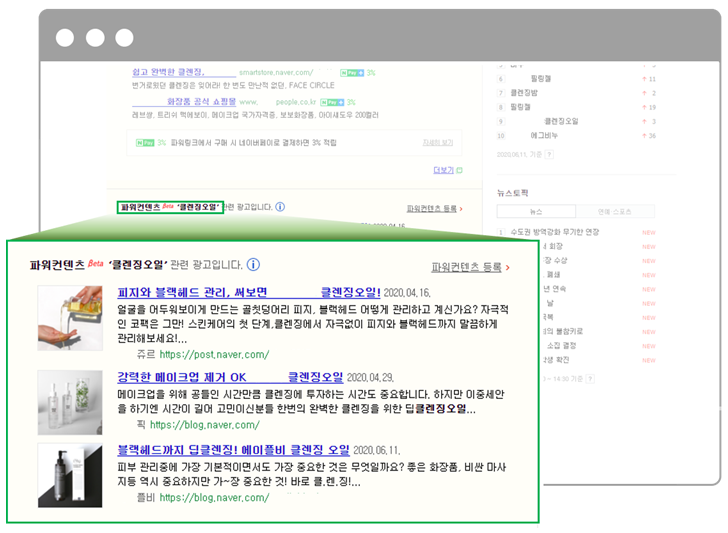Image resolution: width=728 pixels, height=533 pixels.
Task: Click the 자세히 보기 link
Action: [x=438, y=143]
